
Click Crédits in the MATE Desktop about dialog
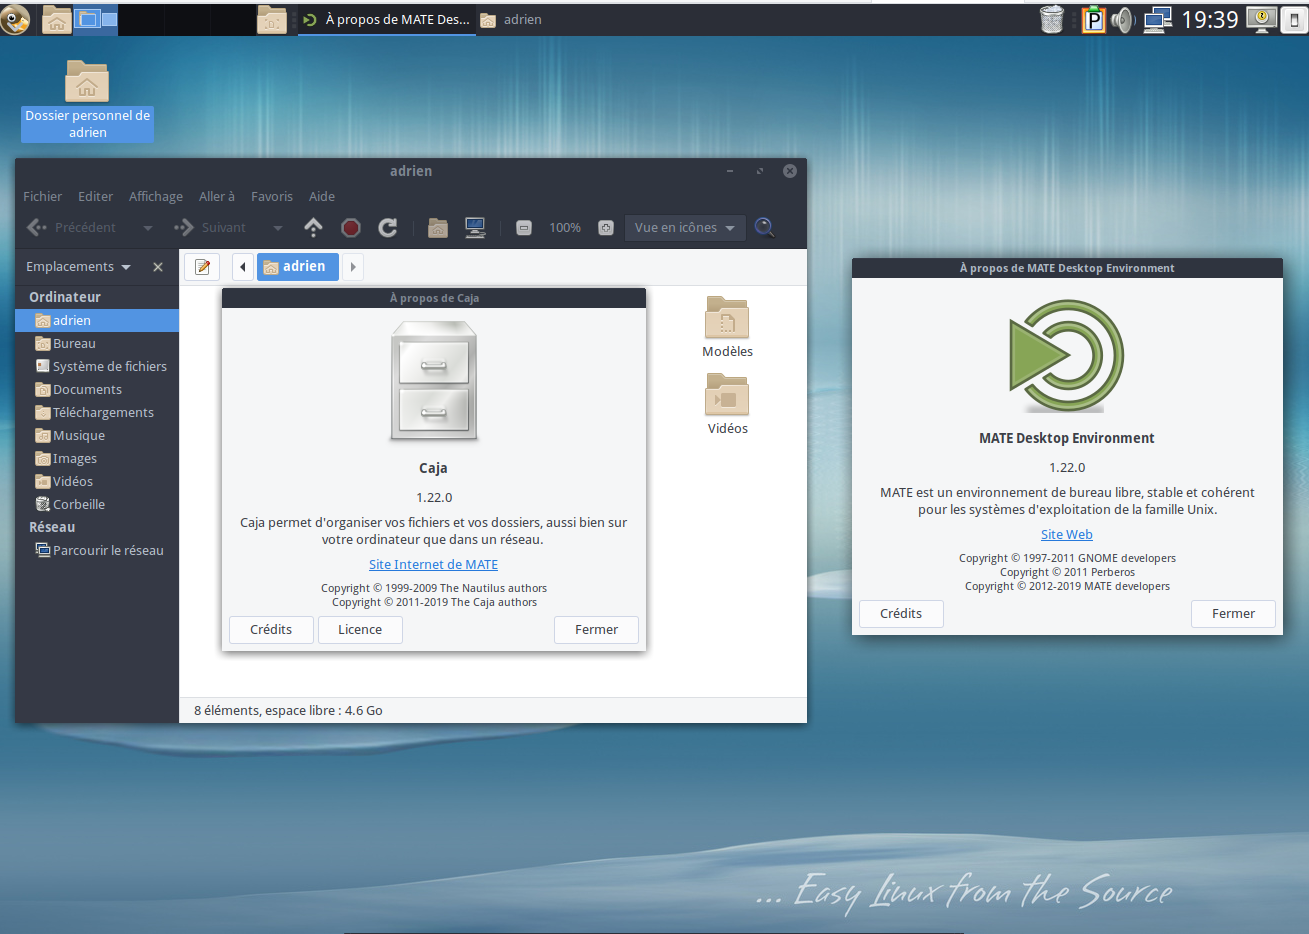point(901,614)
